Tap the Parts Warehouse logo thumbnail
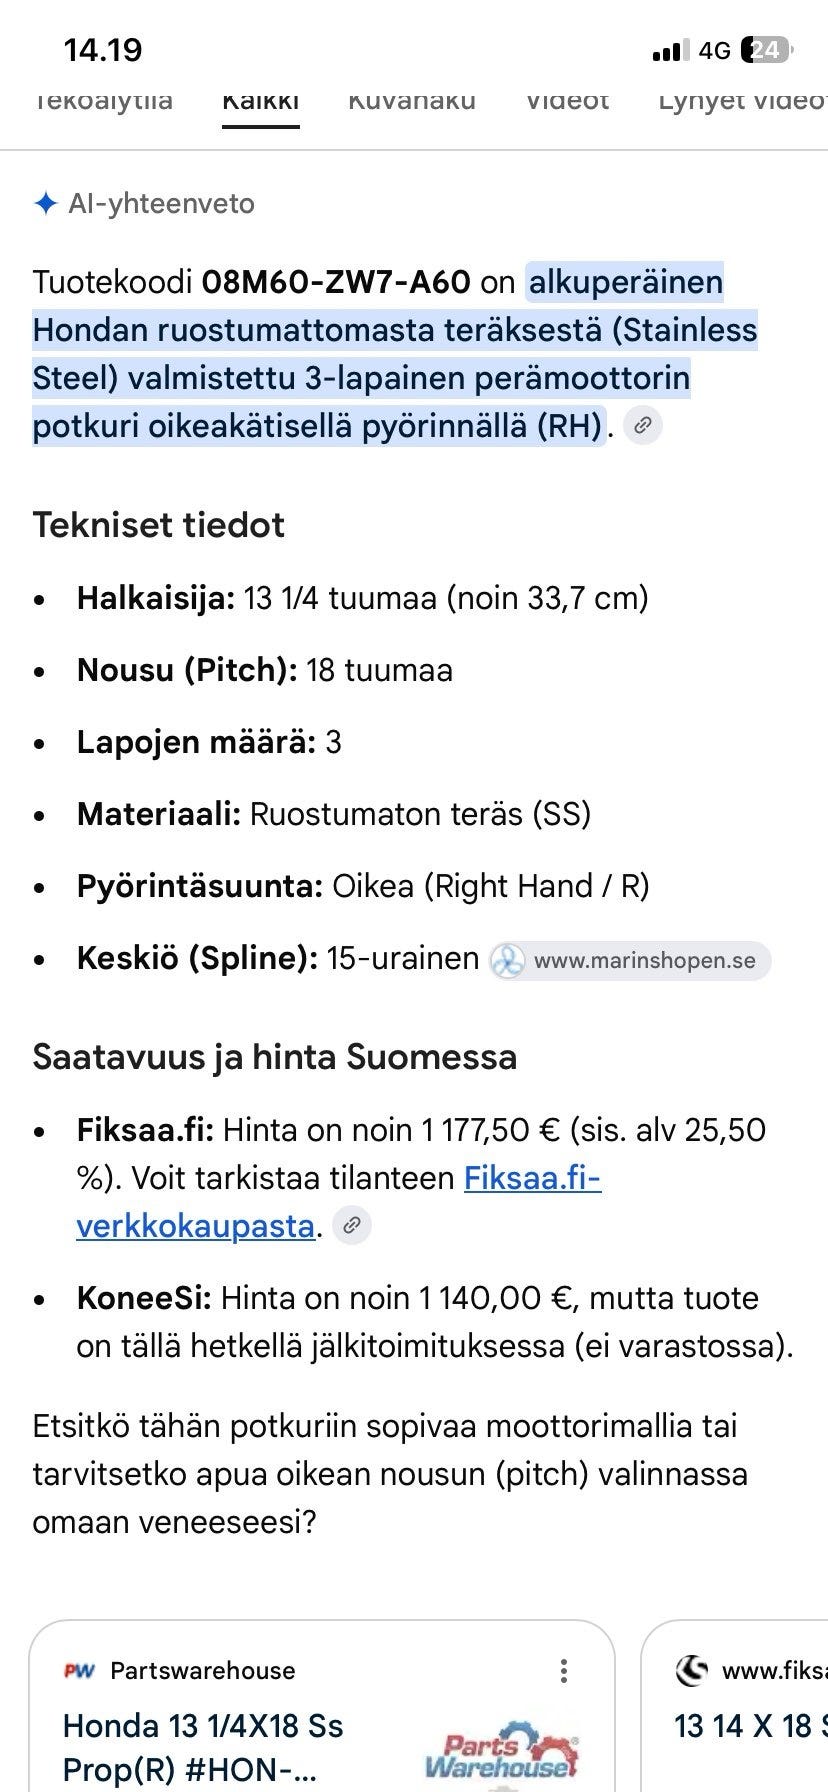Image resolution: width=828 pixels, height=1792 pixels. click(502, 1749)
